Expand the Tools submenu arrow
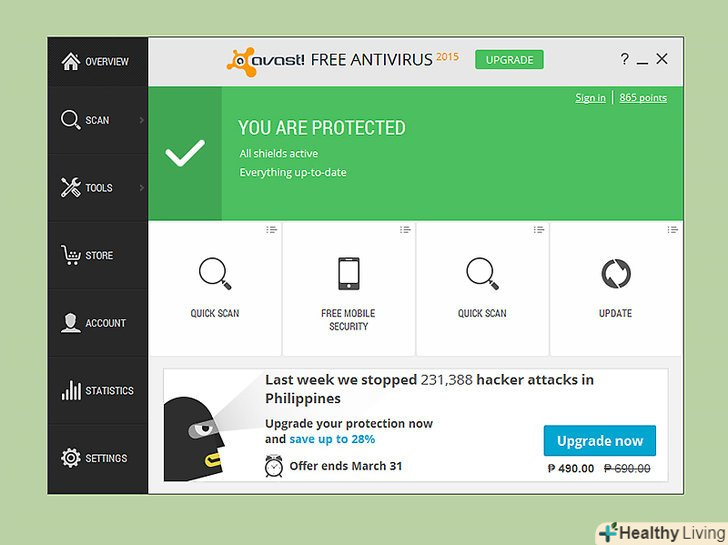 142,188
